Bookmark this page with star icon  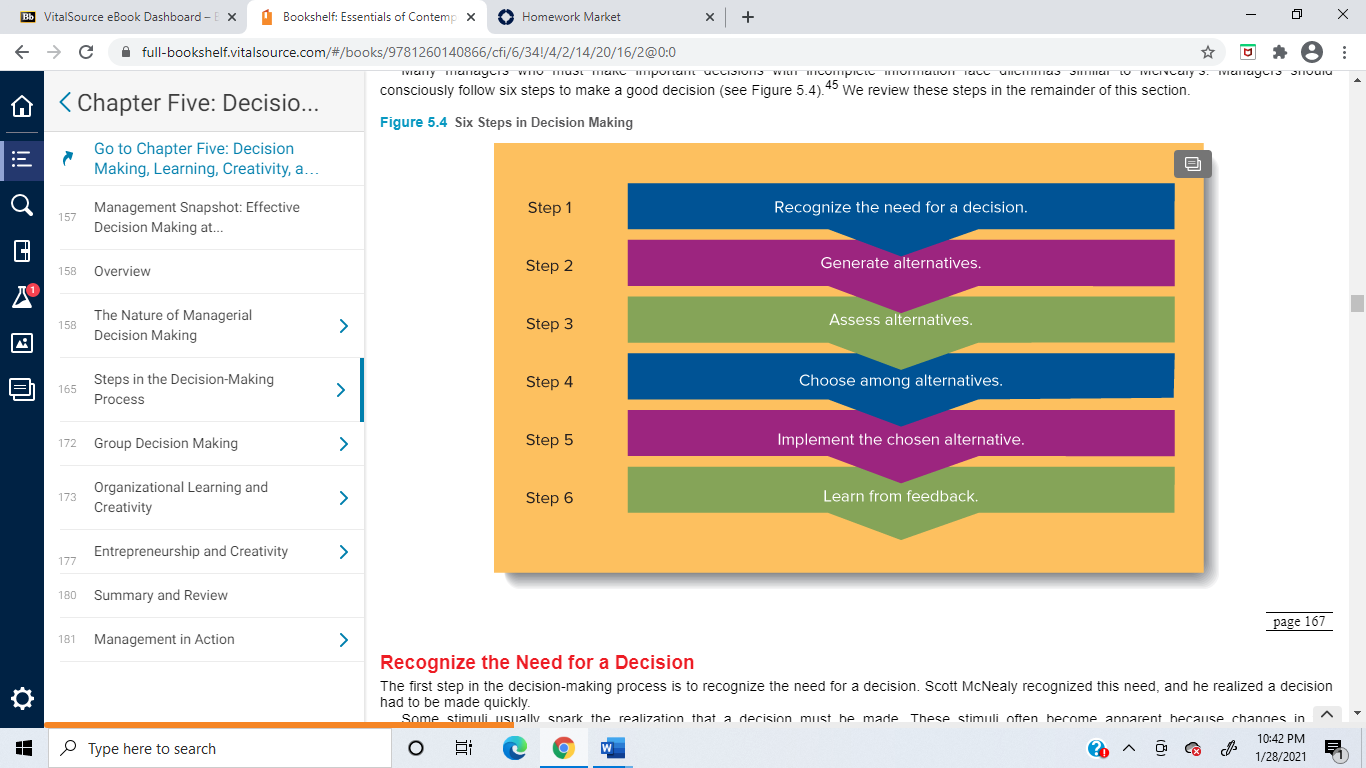coord(1208,52)
